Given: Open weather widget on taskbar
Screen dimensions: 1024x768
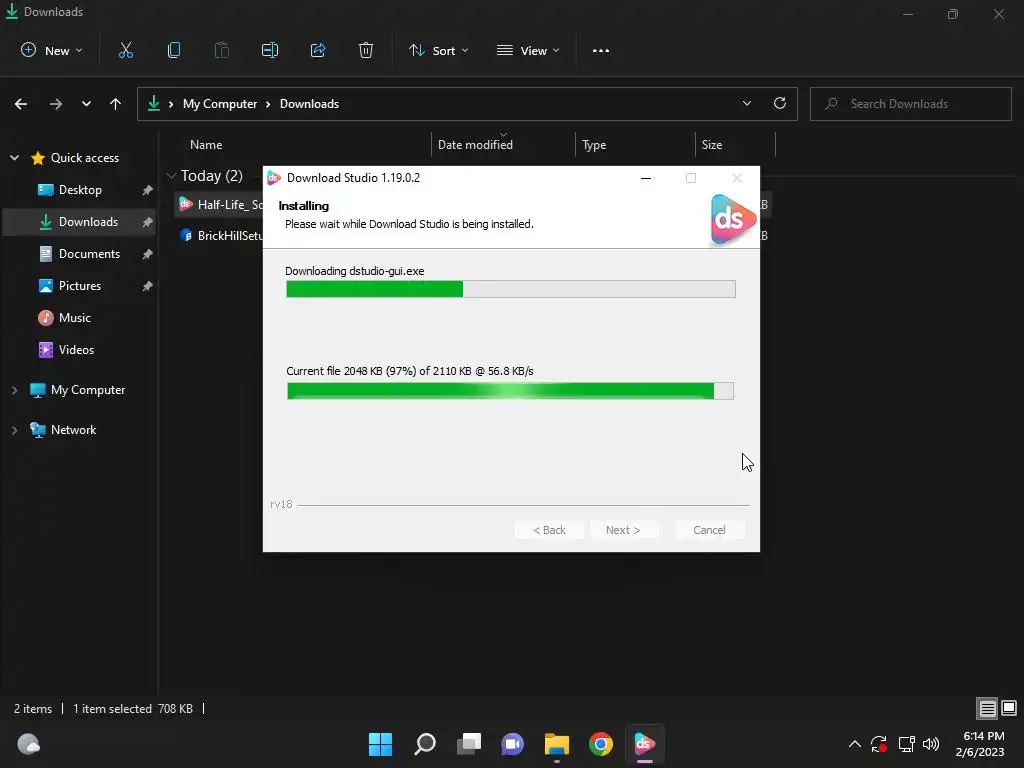Looking at the screenshot, I should click(28, 744).
